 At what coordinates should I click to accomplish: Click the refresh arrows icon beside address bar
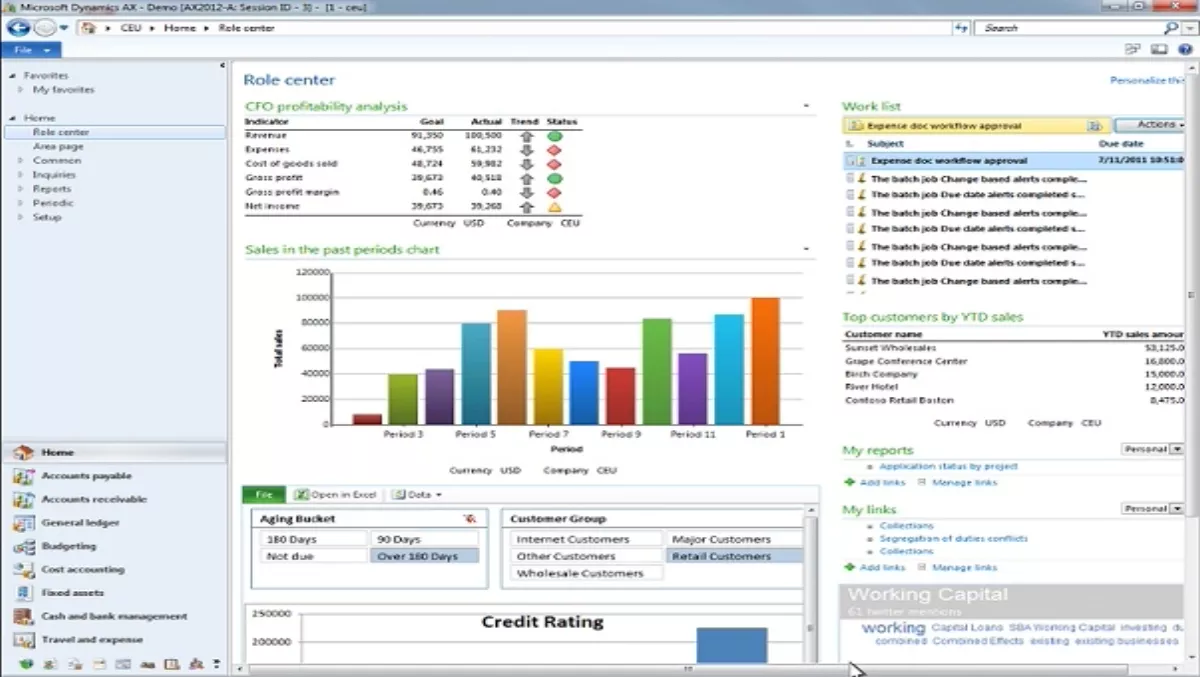tap(960, 28)
